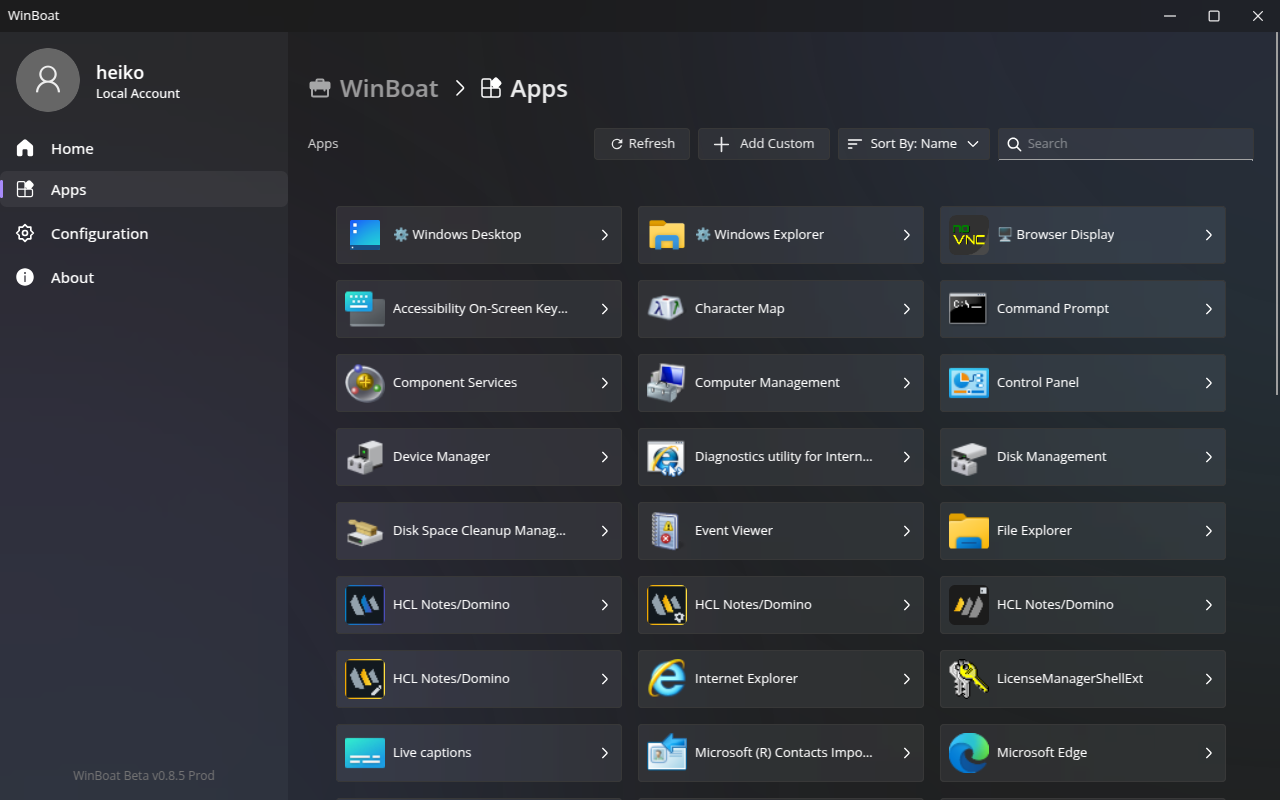Click the vertical scrollbar on the right
1280x800 pixels.
[1276, 215]
